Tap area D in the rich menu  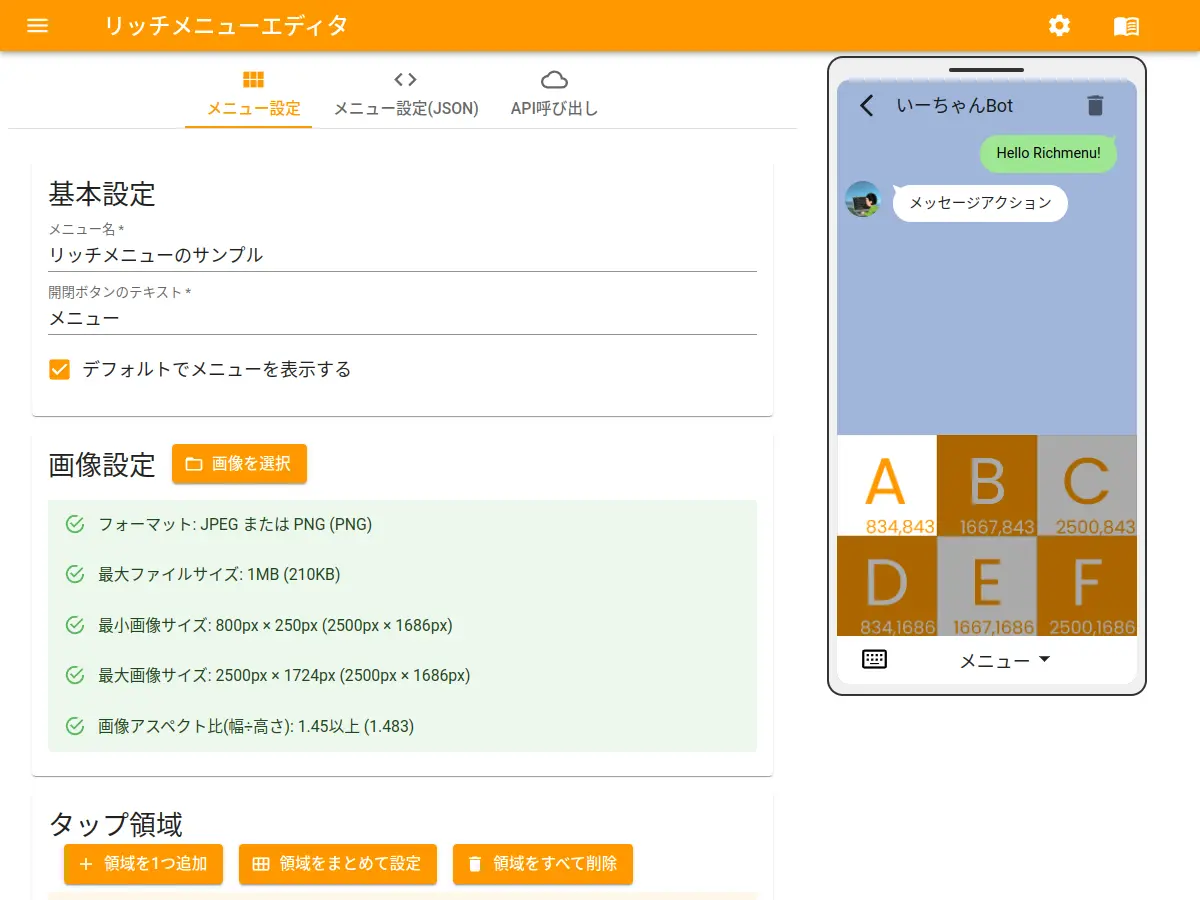tap(886, 586)
